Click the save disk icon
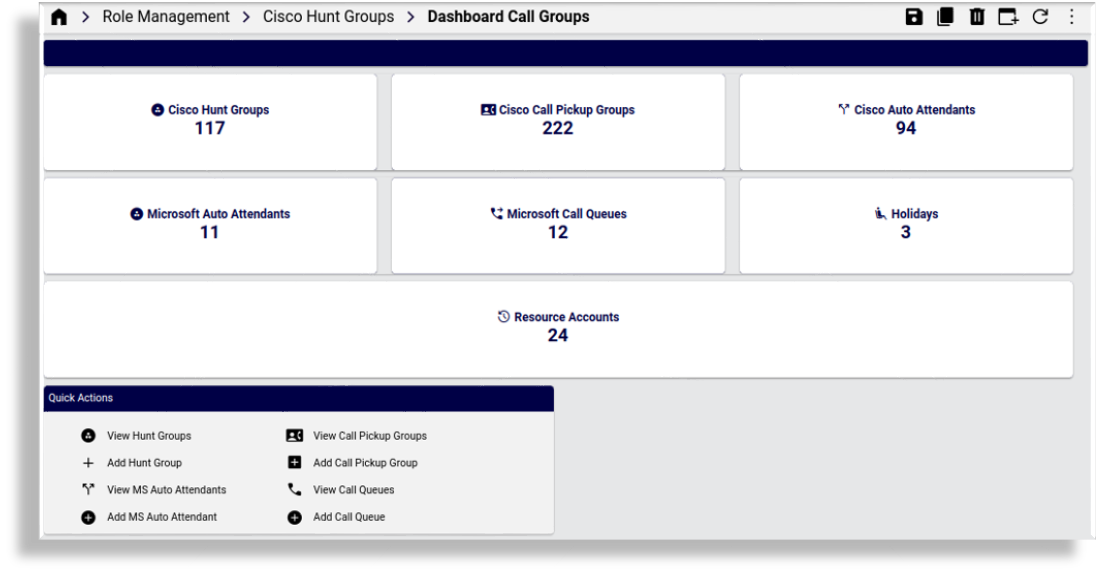This screenshot has height=574, width=1098. 914,17
